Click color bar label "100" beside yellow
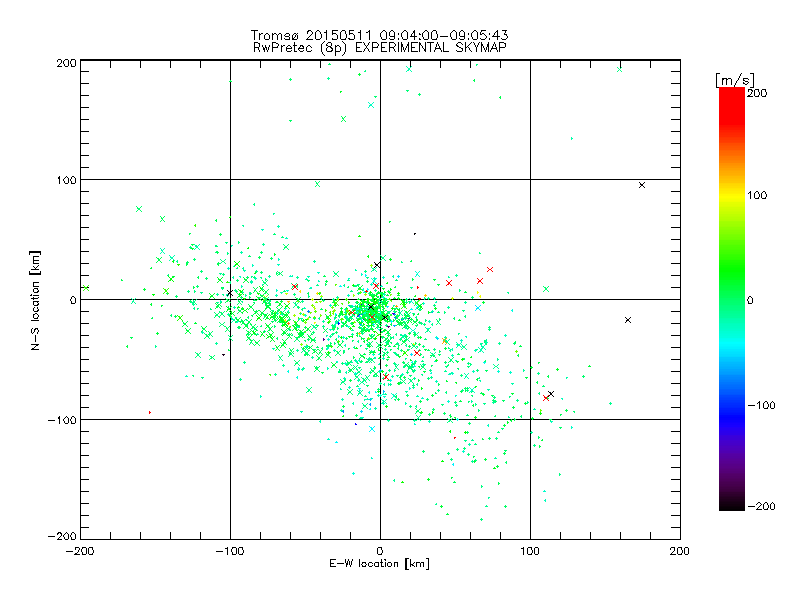This screenshot has width=800, height=600. point(757,195)
